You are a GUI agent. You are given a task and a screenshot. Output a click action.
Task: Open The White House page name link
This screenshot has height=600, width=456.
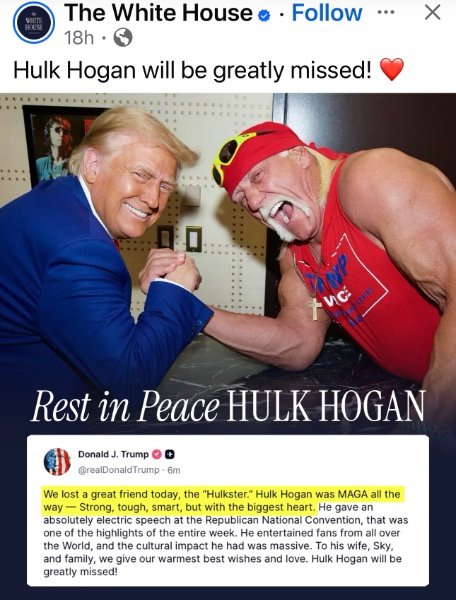tap(158, 13)
